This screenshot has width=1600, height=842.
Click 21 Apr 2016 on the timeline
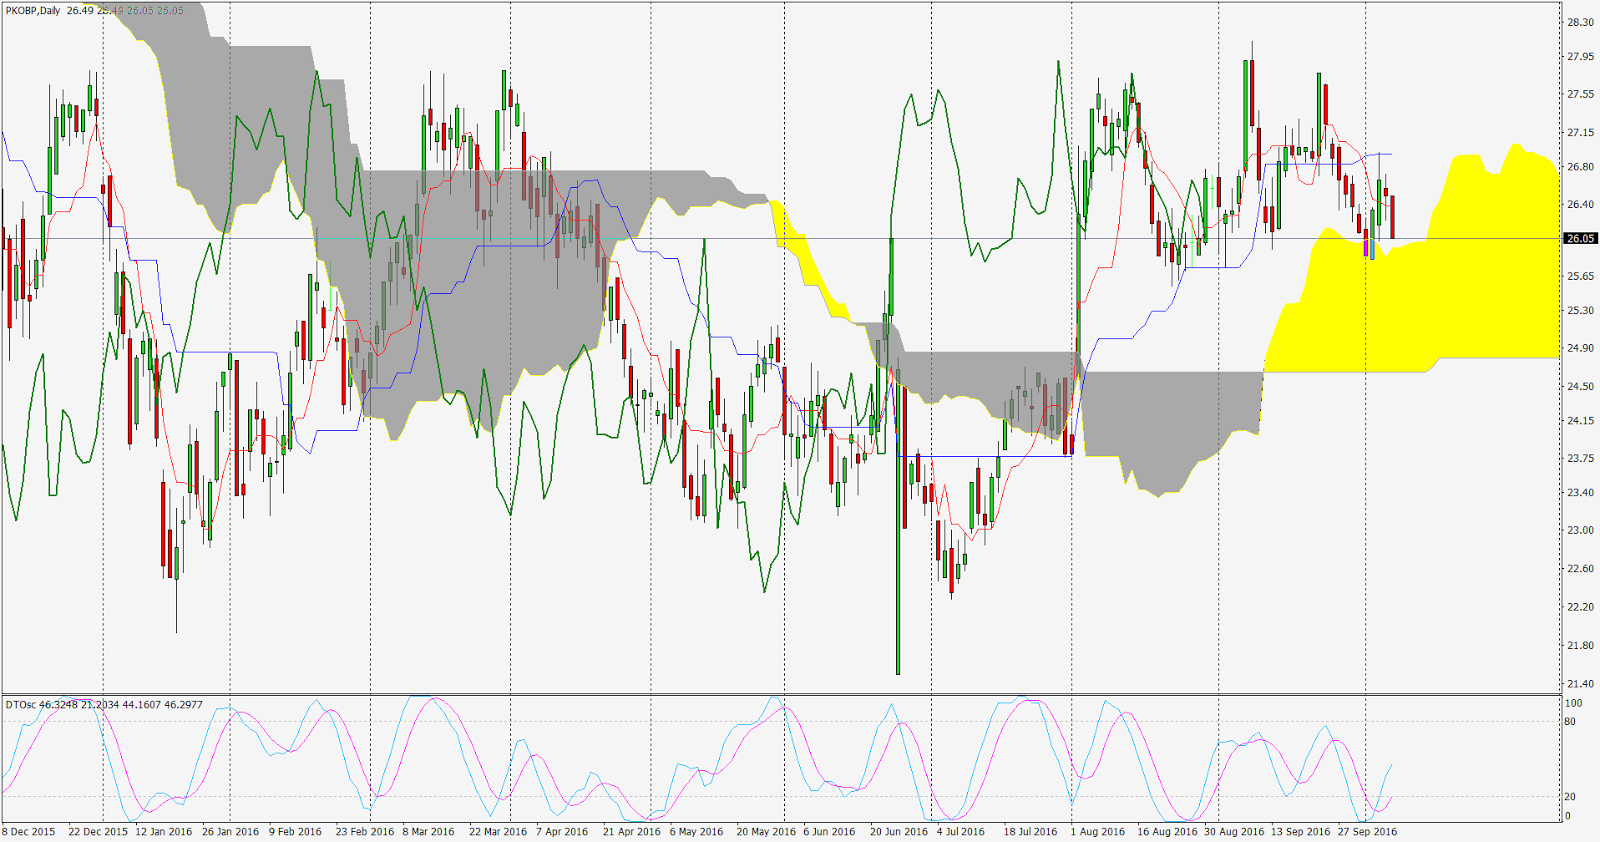632,832
